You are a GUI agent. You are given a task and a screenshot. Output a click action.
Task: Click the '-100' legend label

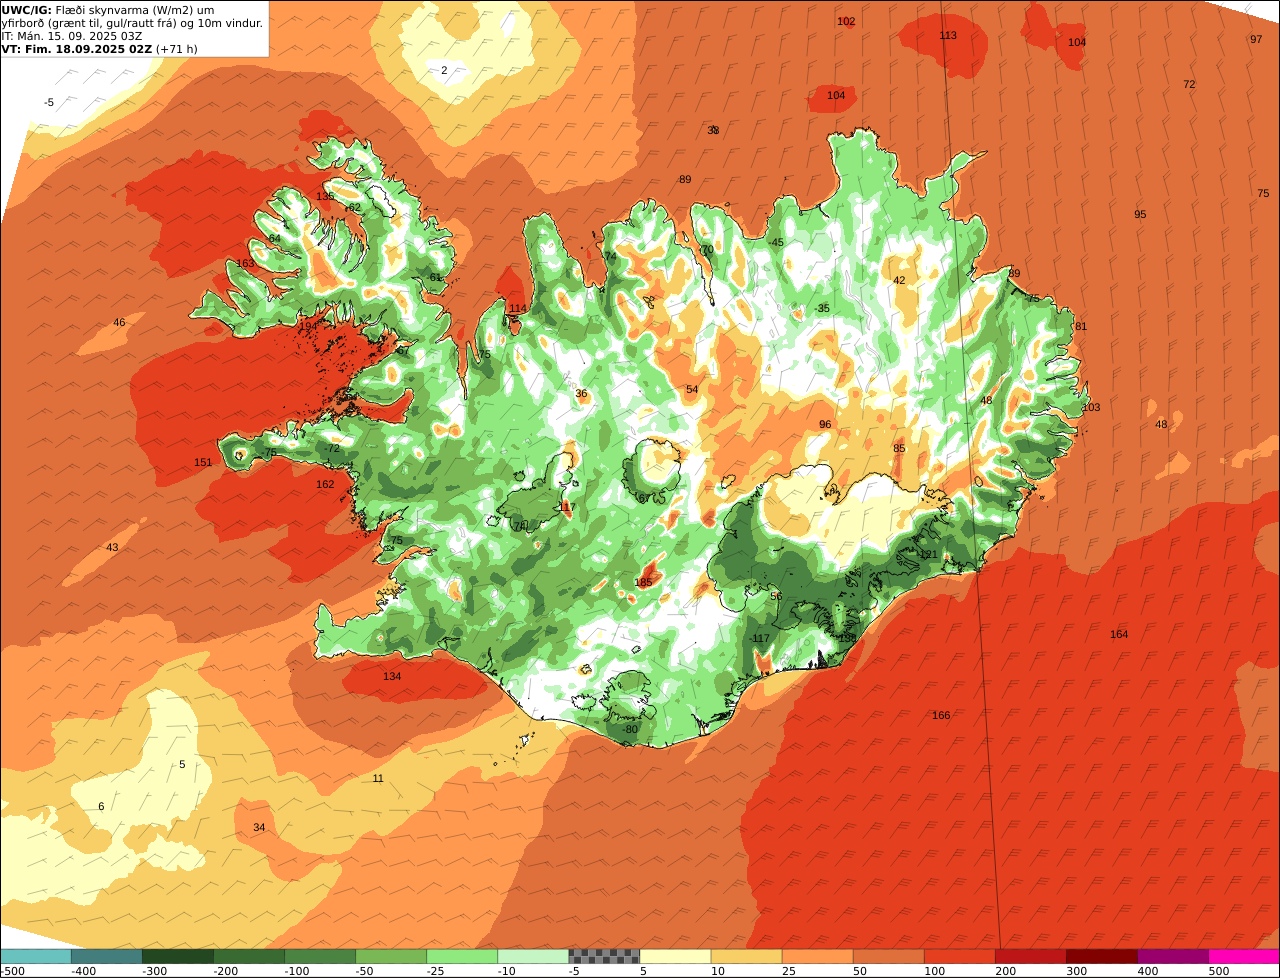296,971
